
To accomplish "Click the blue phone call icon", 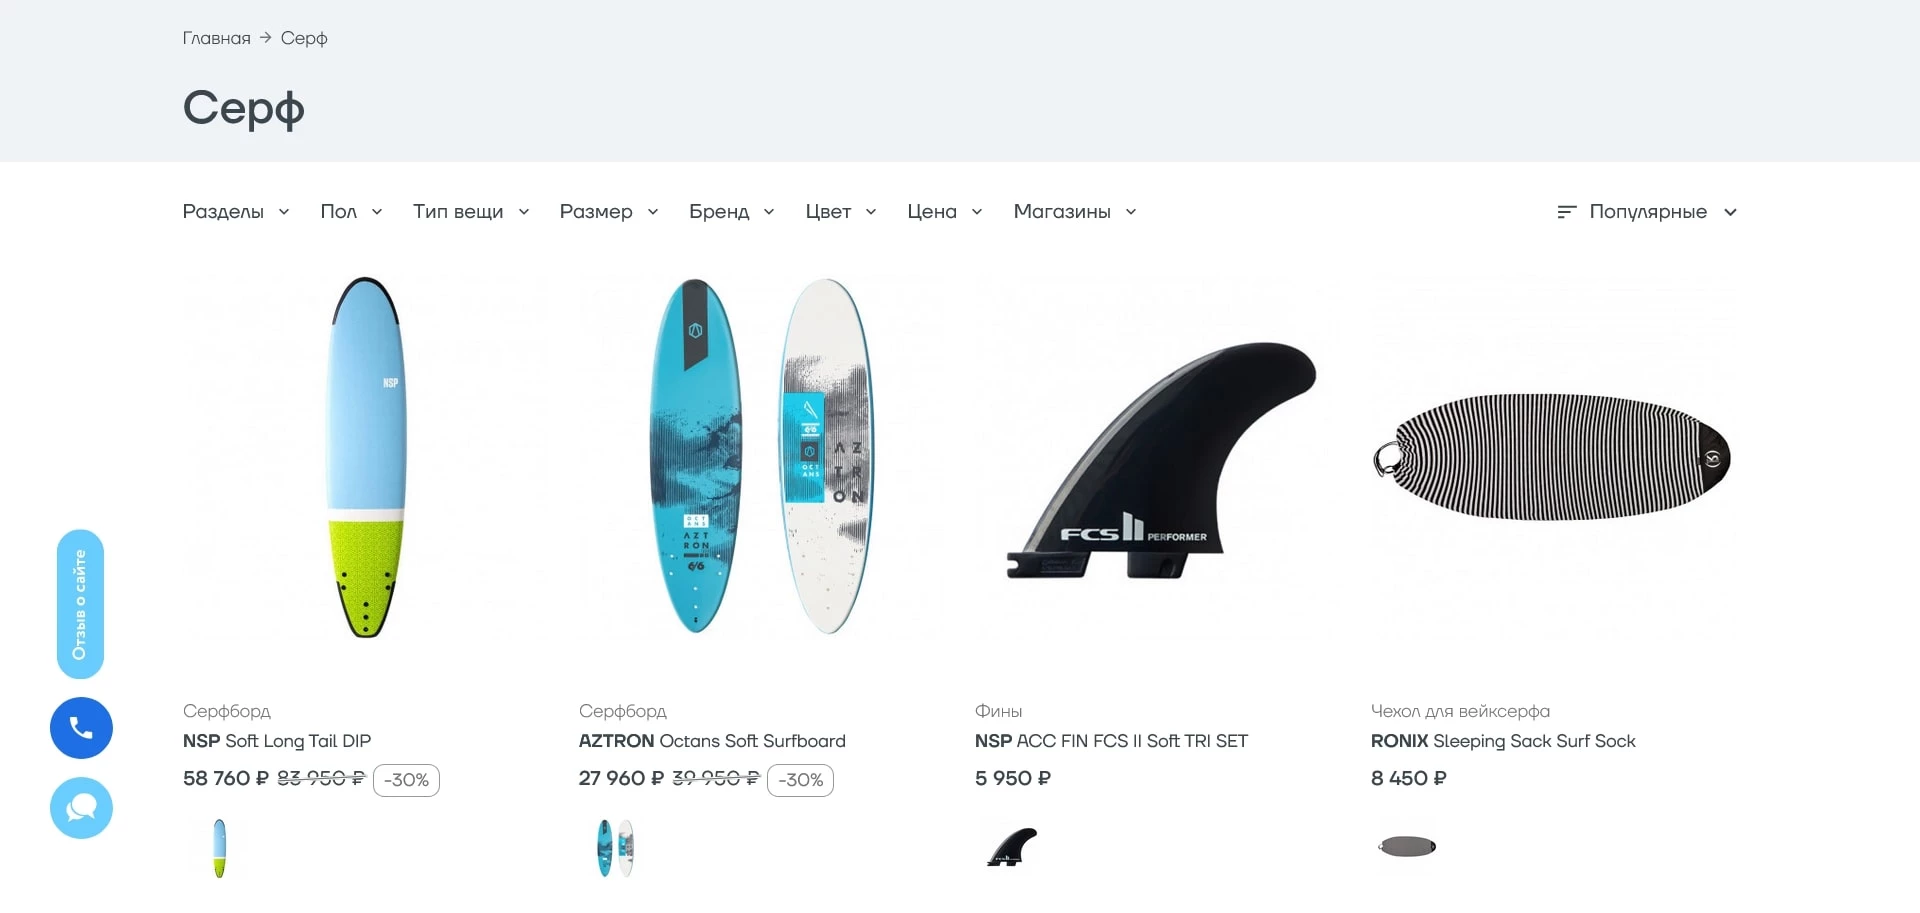I will [x=81, y=728].
